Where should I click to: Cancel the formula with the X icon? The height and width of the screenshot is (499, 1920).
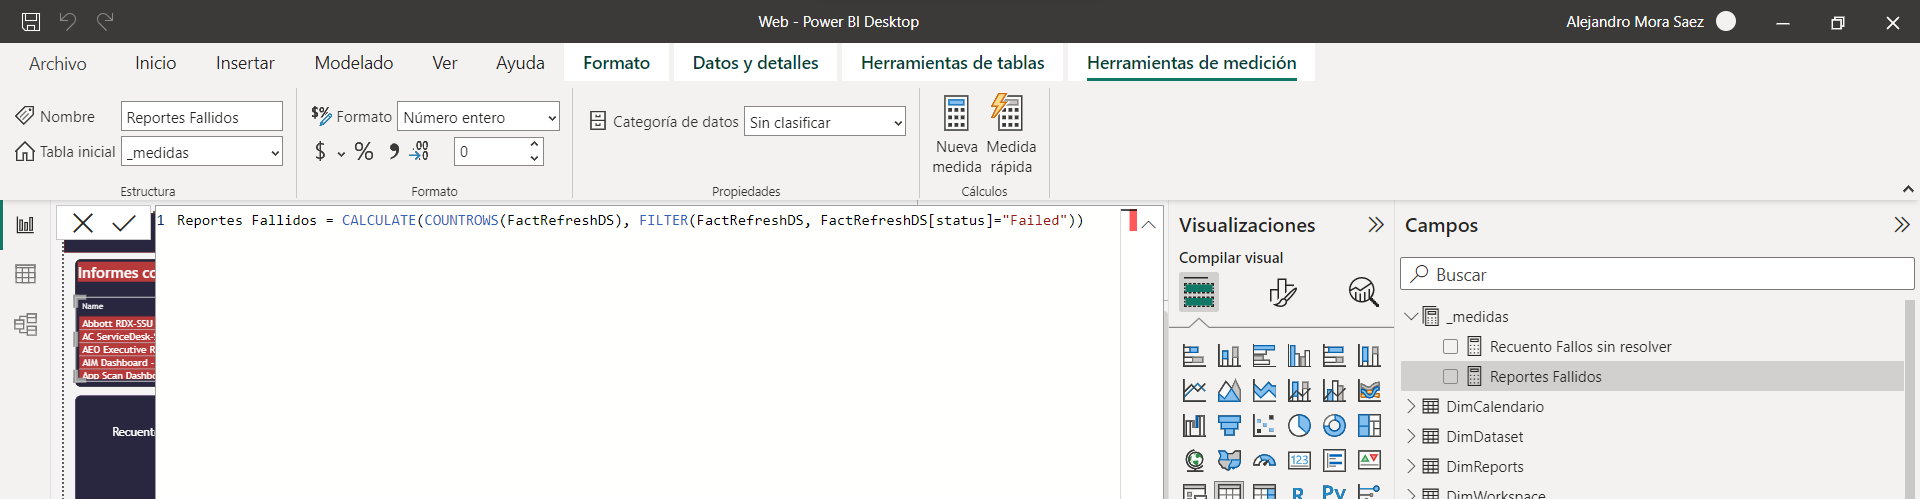pyautogui.click(x=83, y=223)
